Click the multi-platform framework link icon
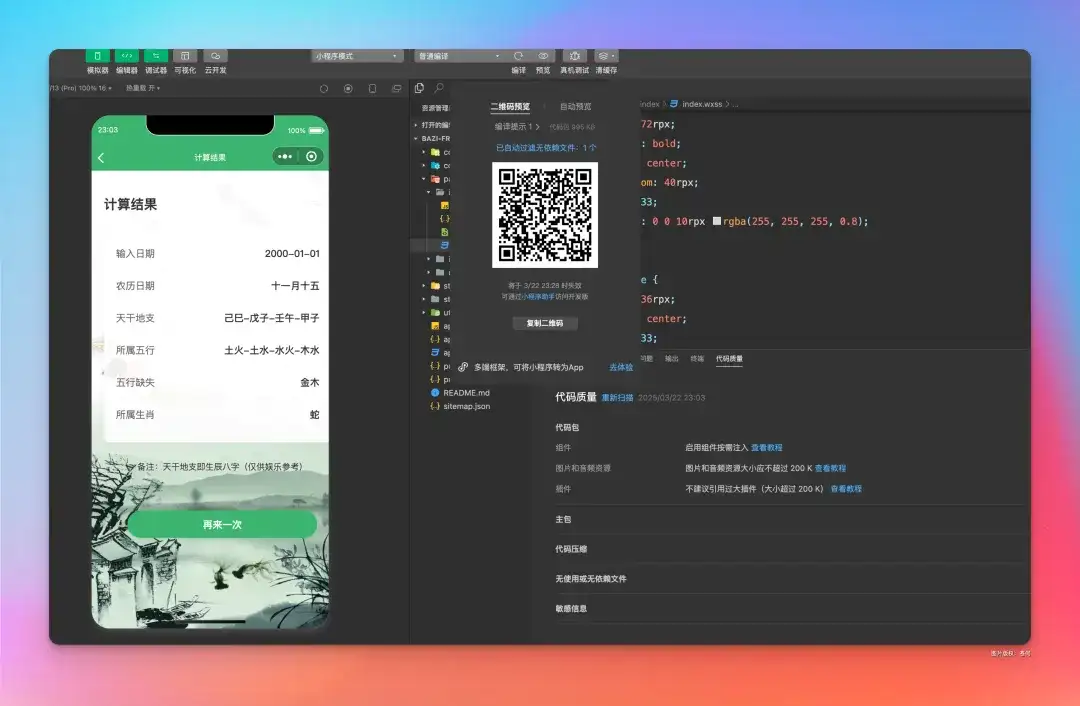 pyautogui.click(x=463, y=367)
